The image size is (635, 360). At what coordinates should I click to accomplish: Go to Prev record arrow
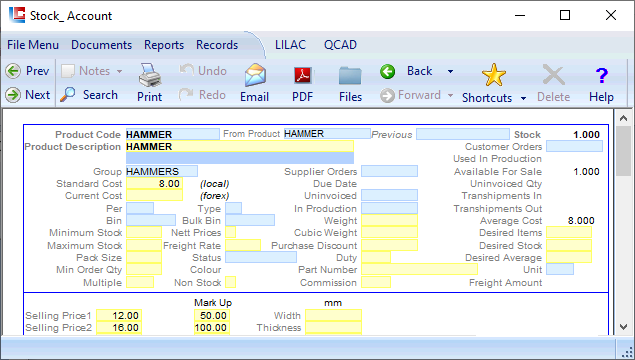point(13,71)
